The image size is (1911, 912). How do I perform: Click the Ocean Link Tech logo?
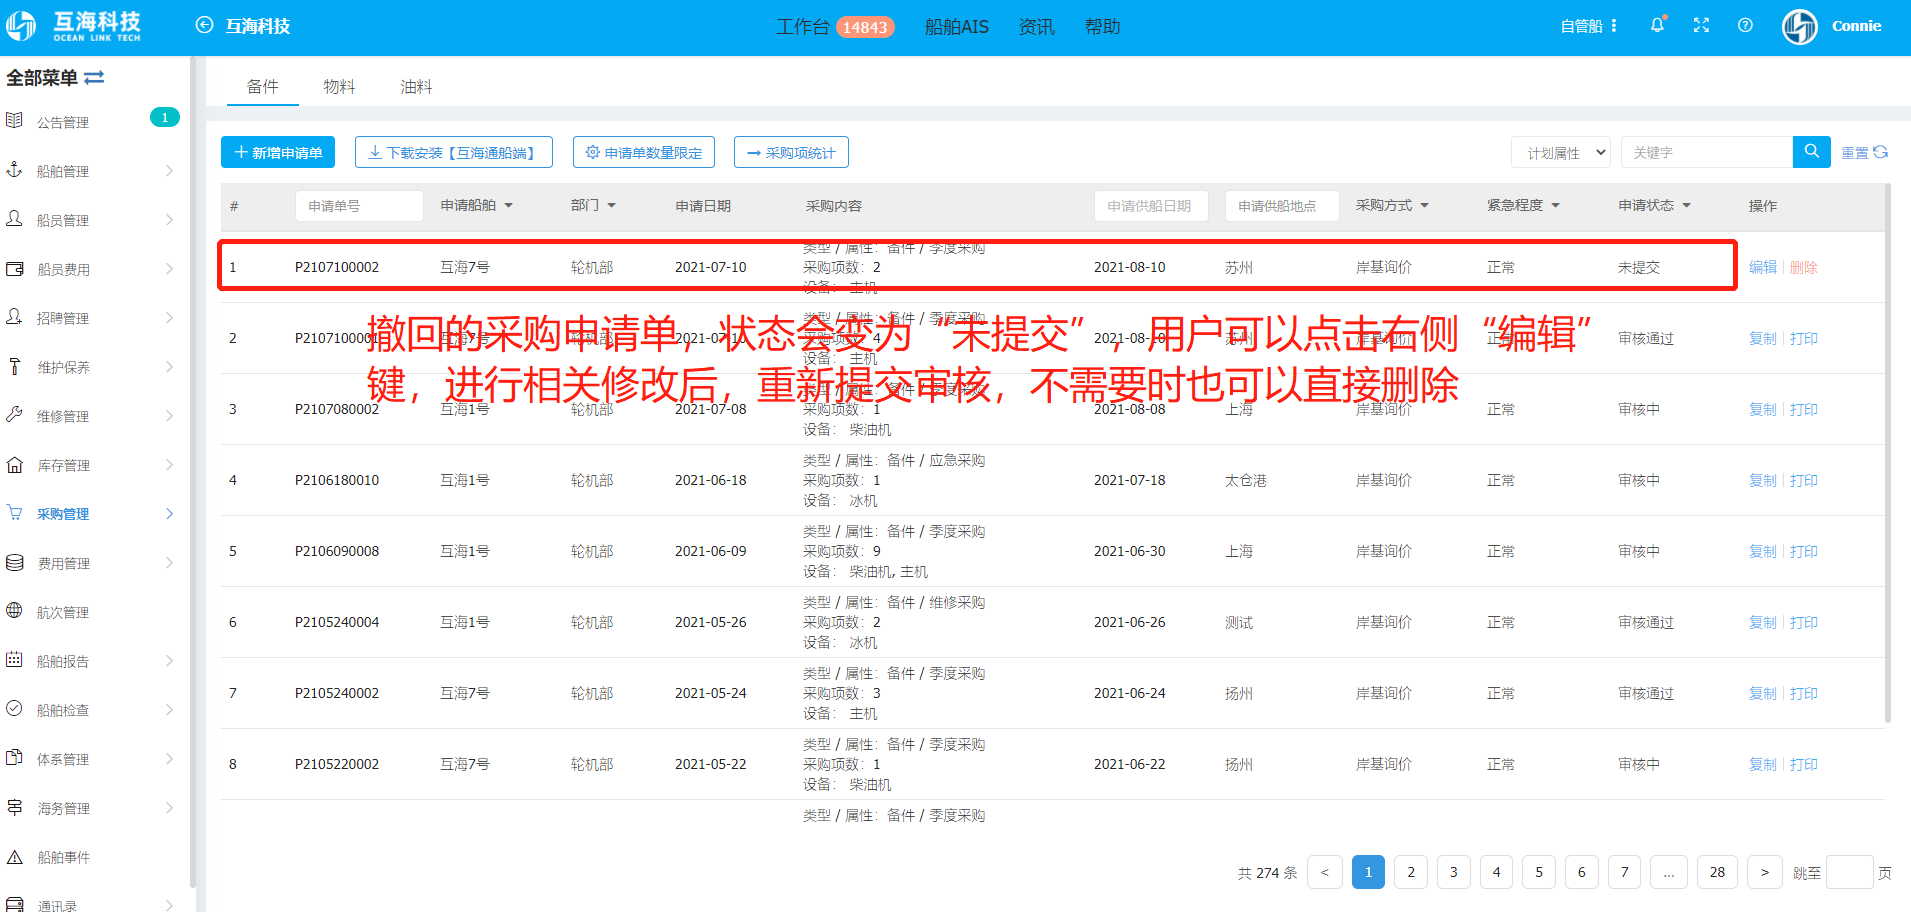[x=74, y=26]
